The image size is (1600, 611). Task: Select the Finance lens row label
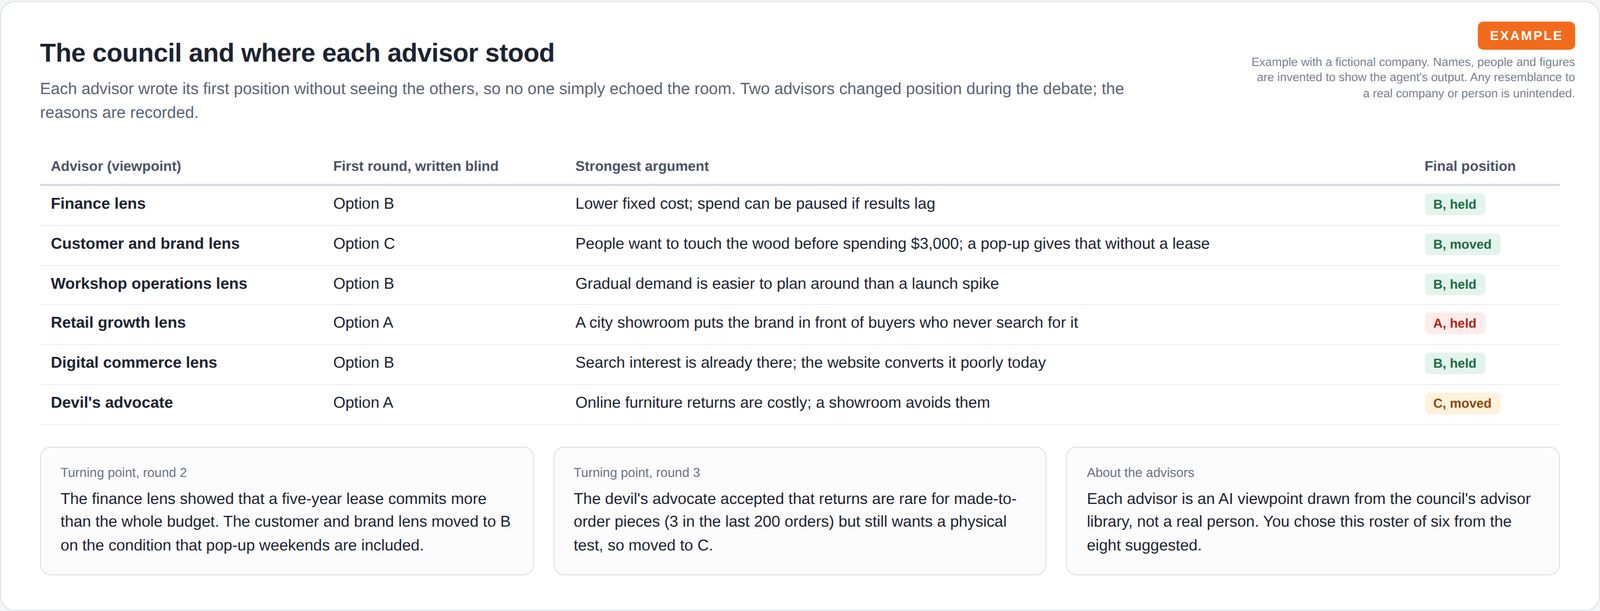coord(98,204)
